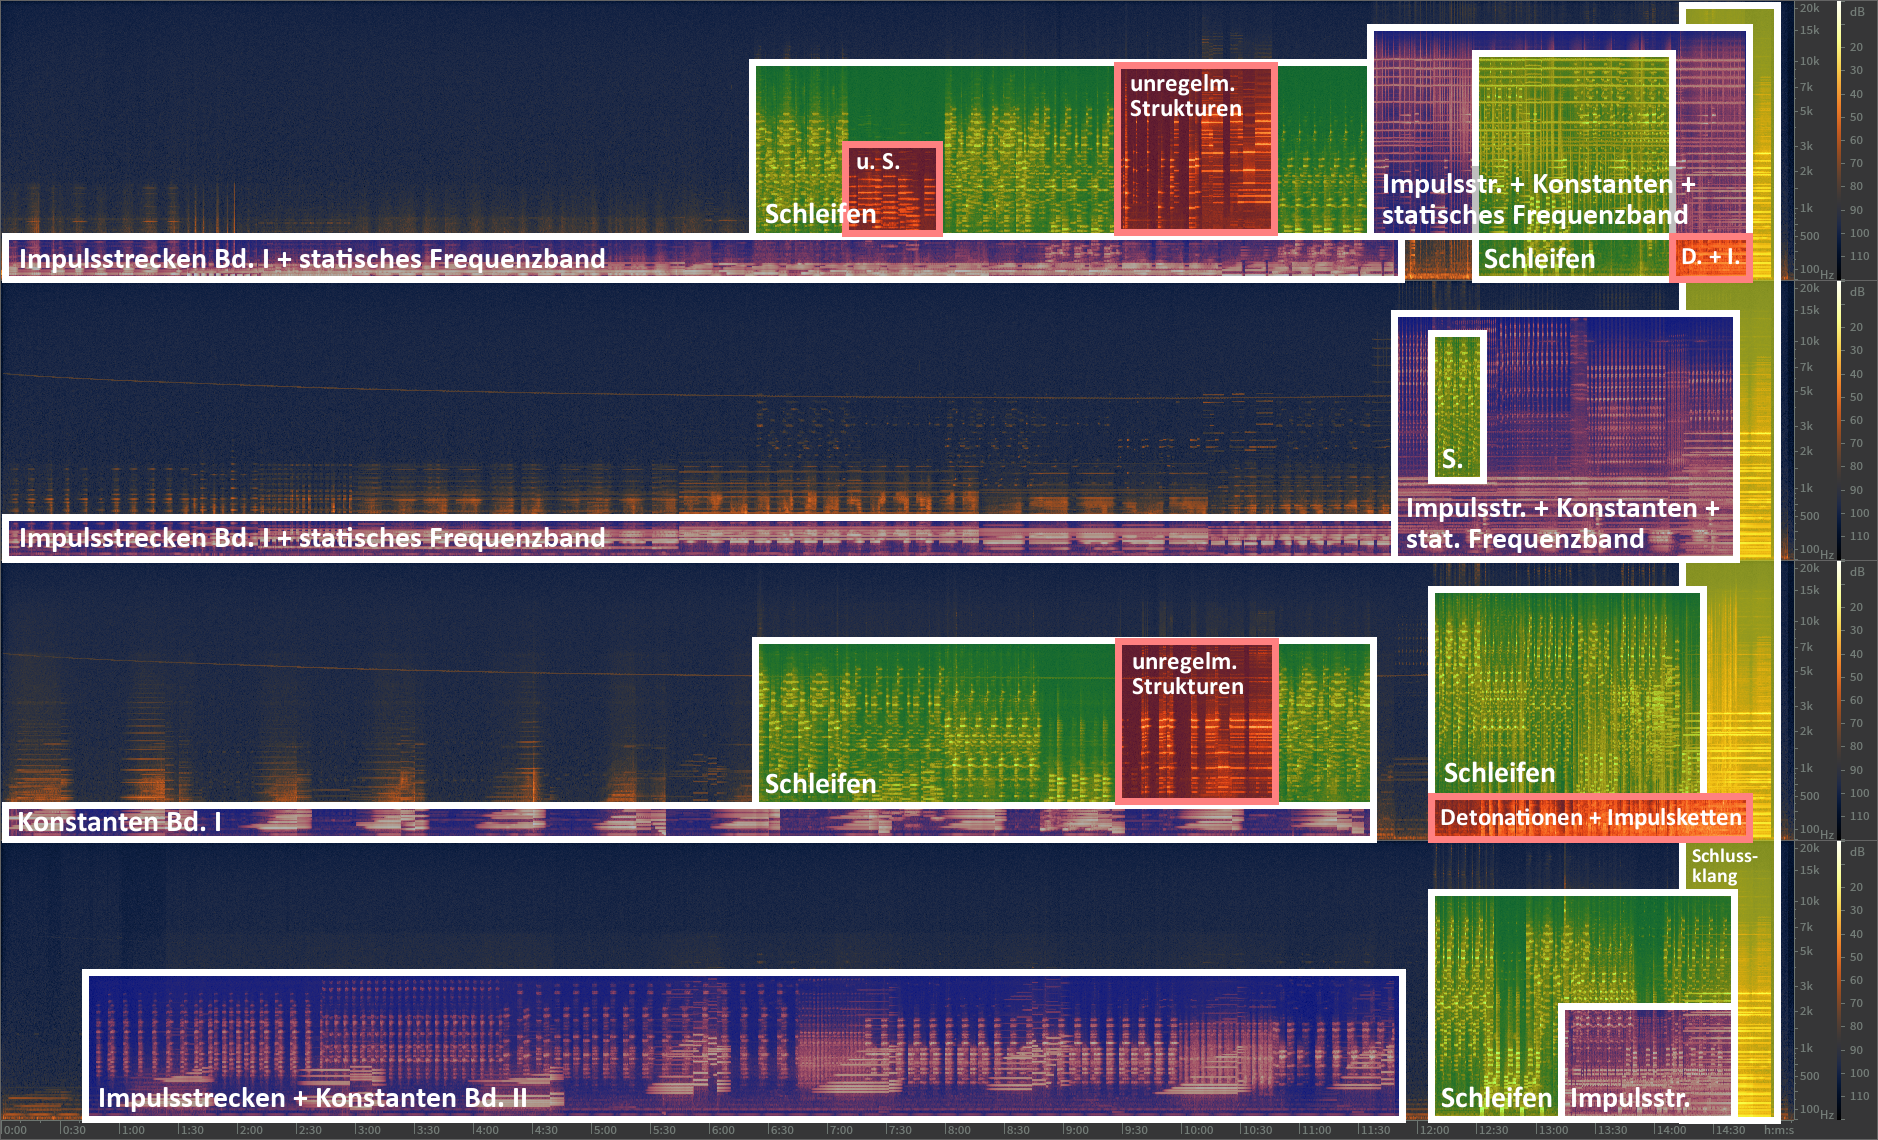Click the 14:30 mark on the timeline

coord(1730,1130)
